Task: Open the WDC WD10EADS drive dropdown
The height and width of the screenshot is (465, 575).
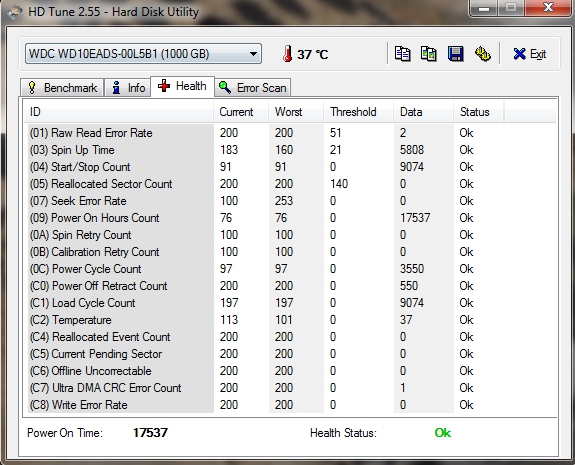Action: click(143, 54)
